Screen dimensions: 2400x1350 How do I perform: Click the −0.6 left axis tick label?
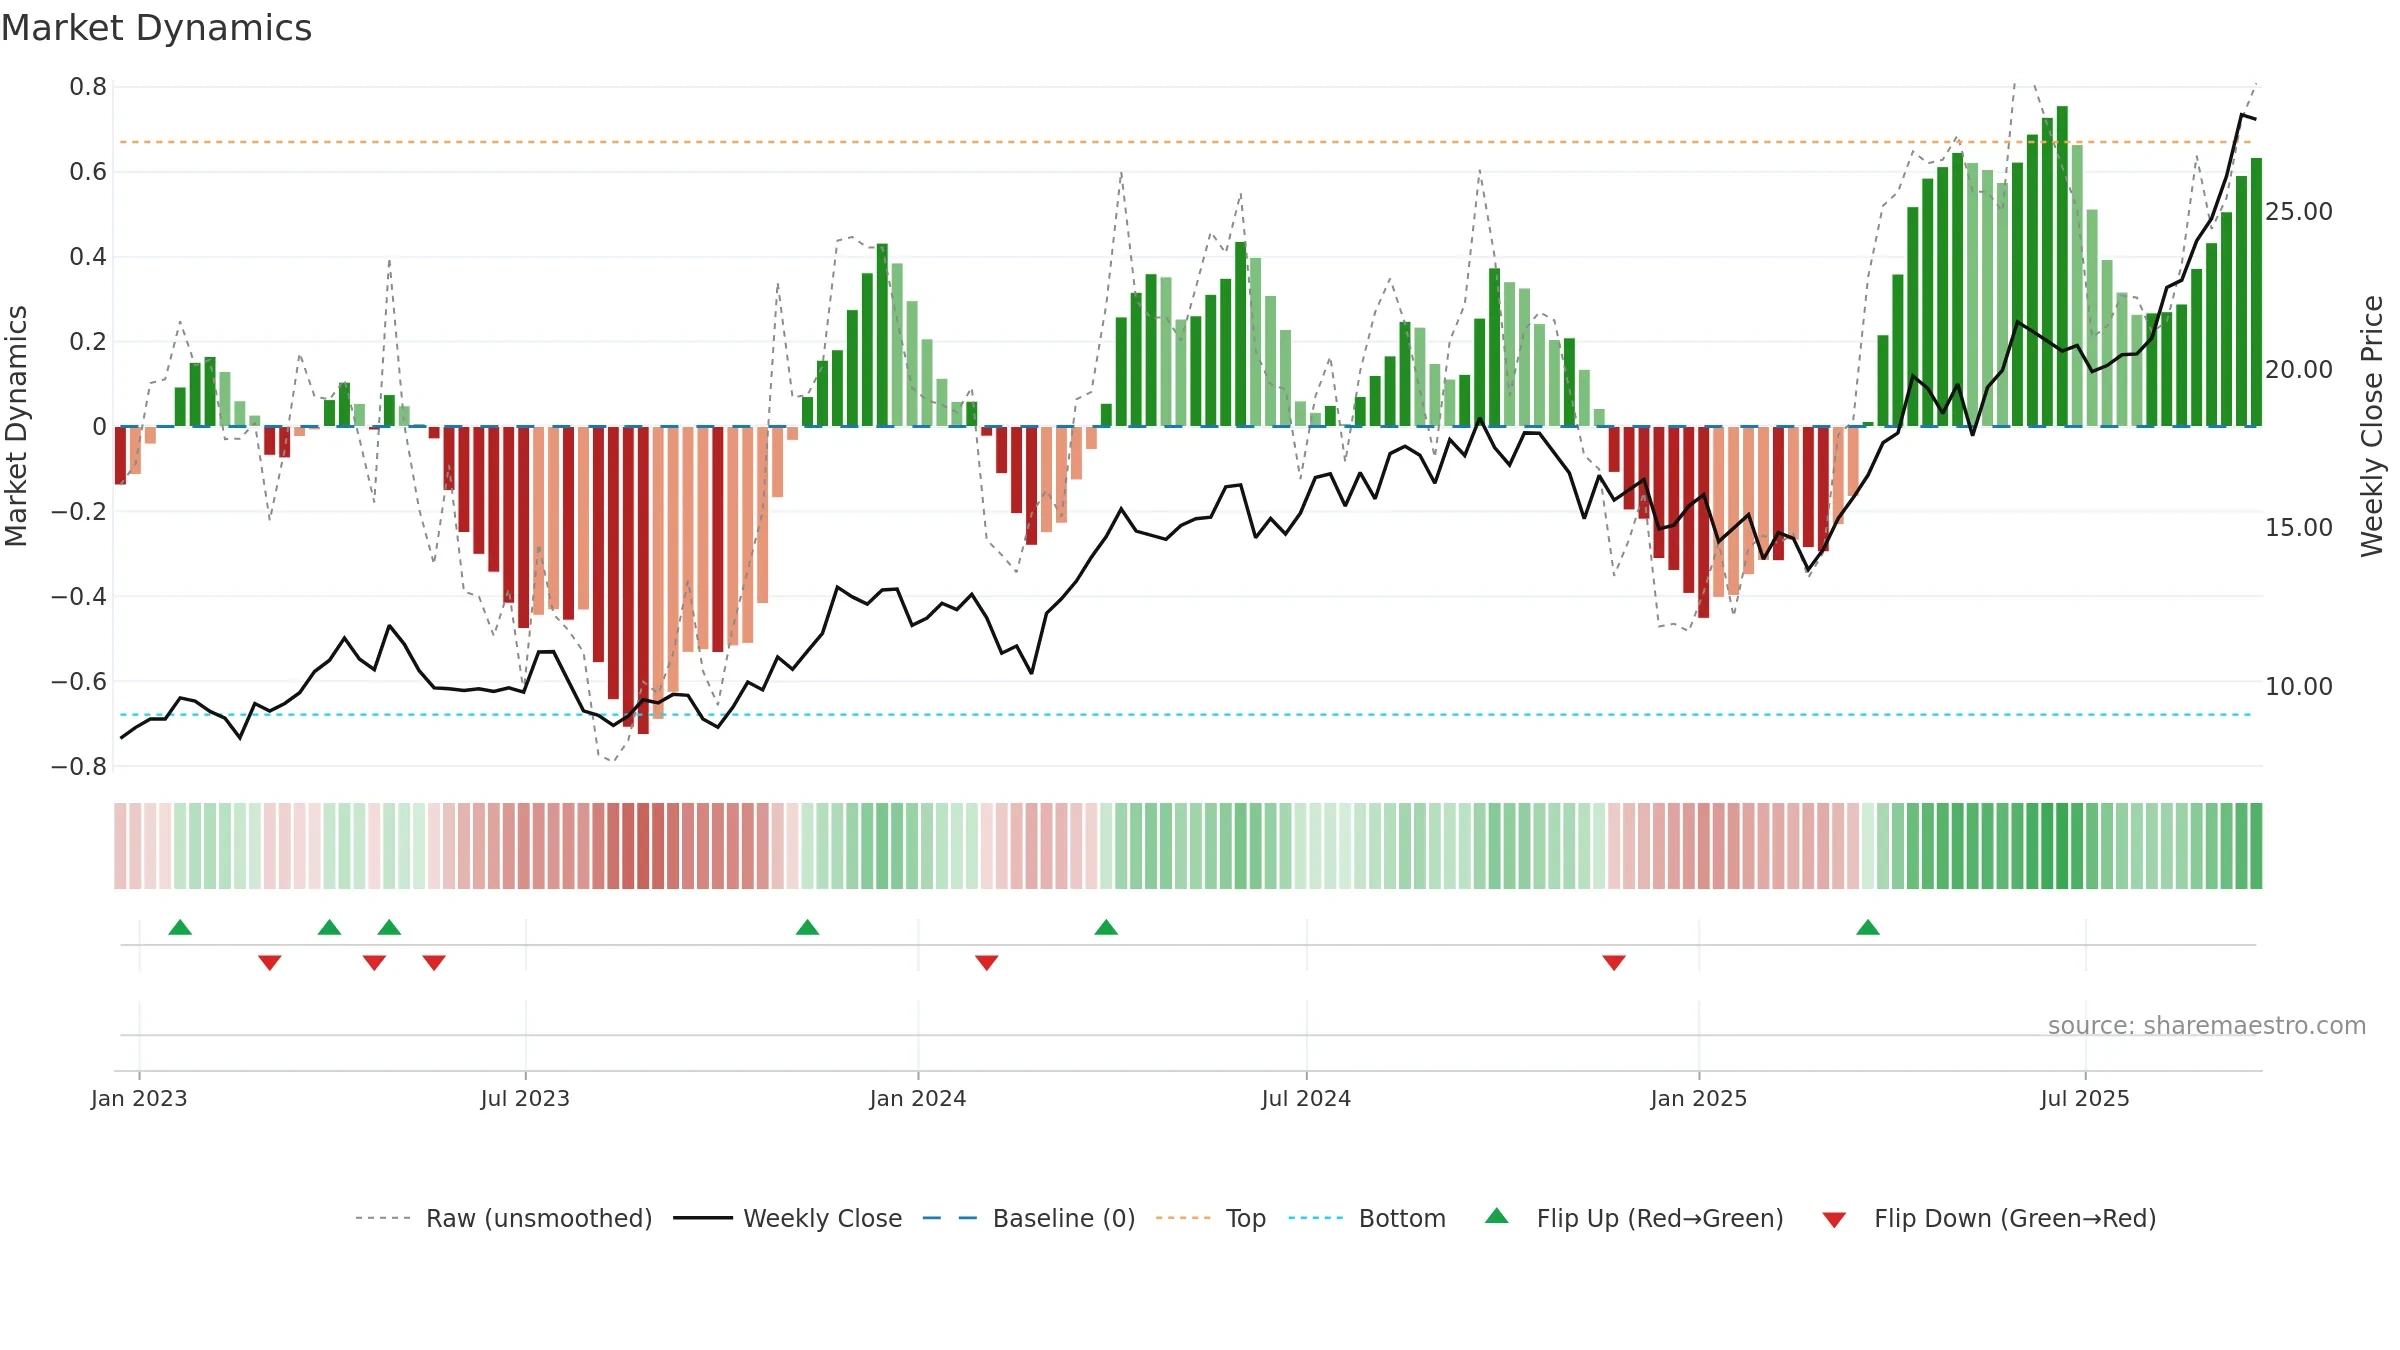coord(78,681)
